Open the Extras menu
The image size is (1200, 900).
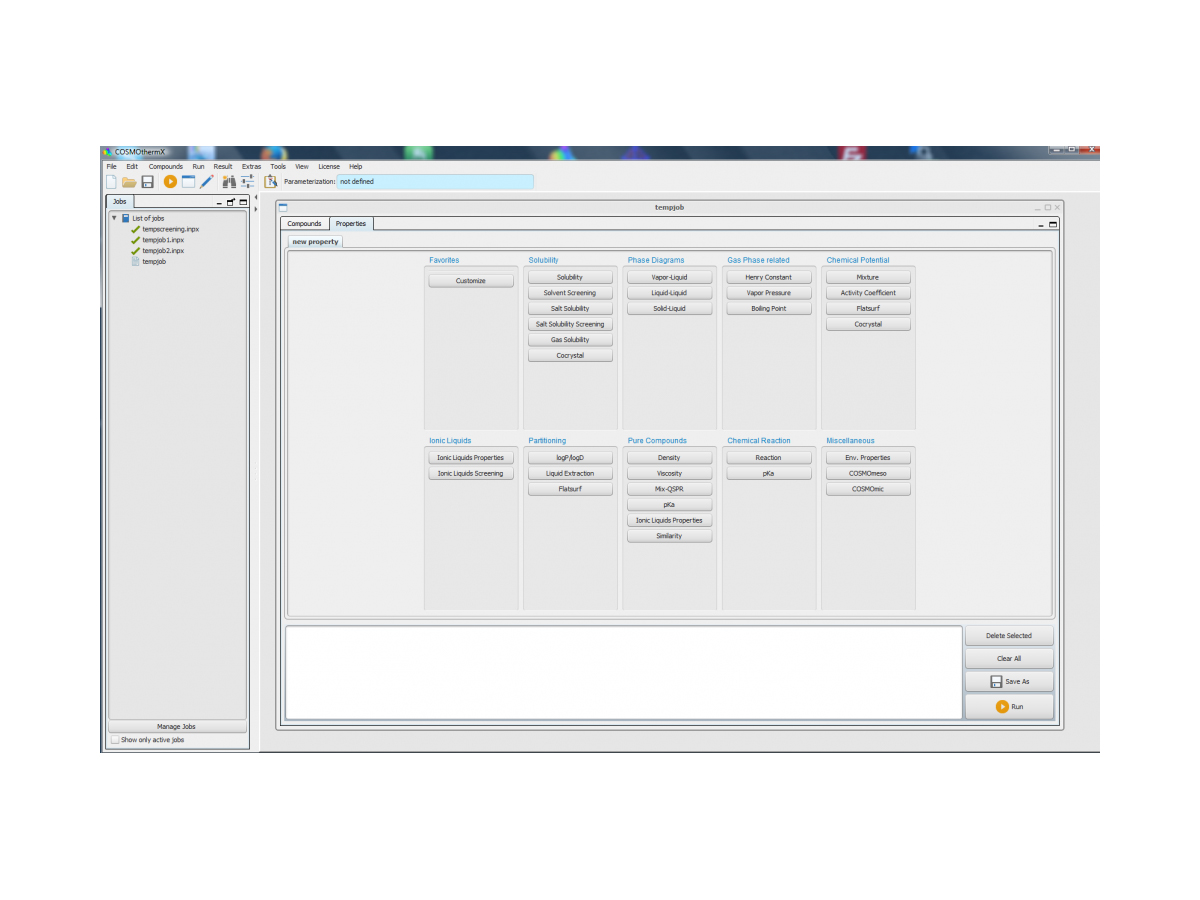[x=251, y=167]
